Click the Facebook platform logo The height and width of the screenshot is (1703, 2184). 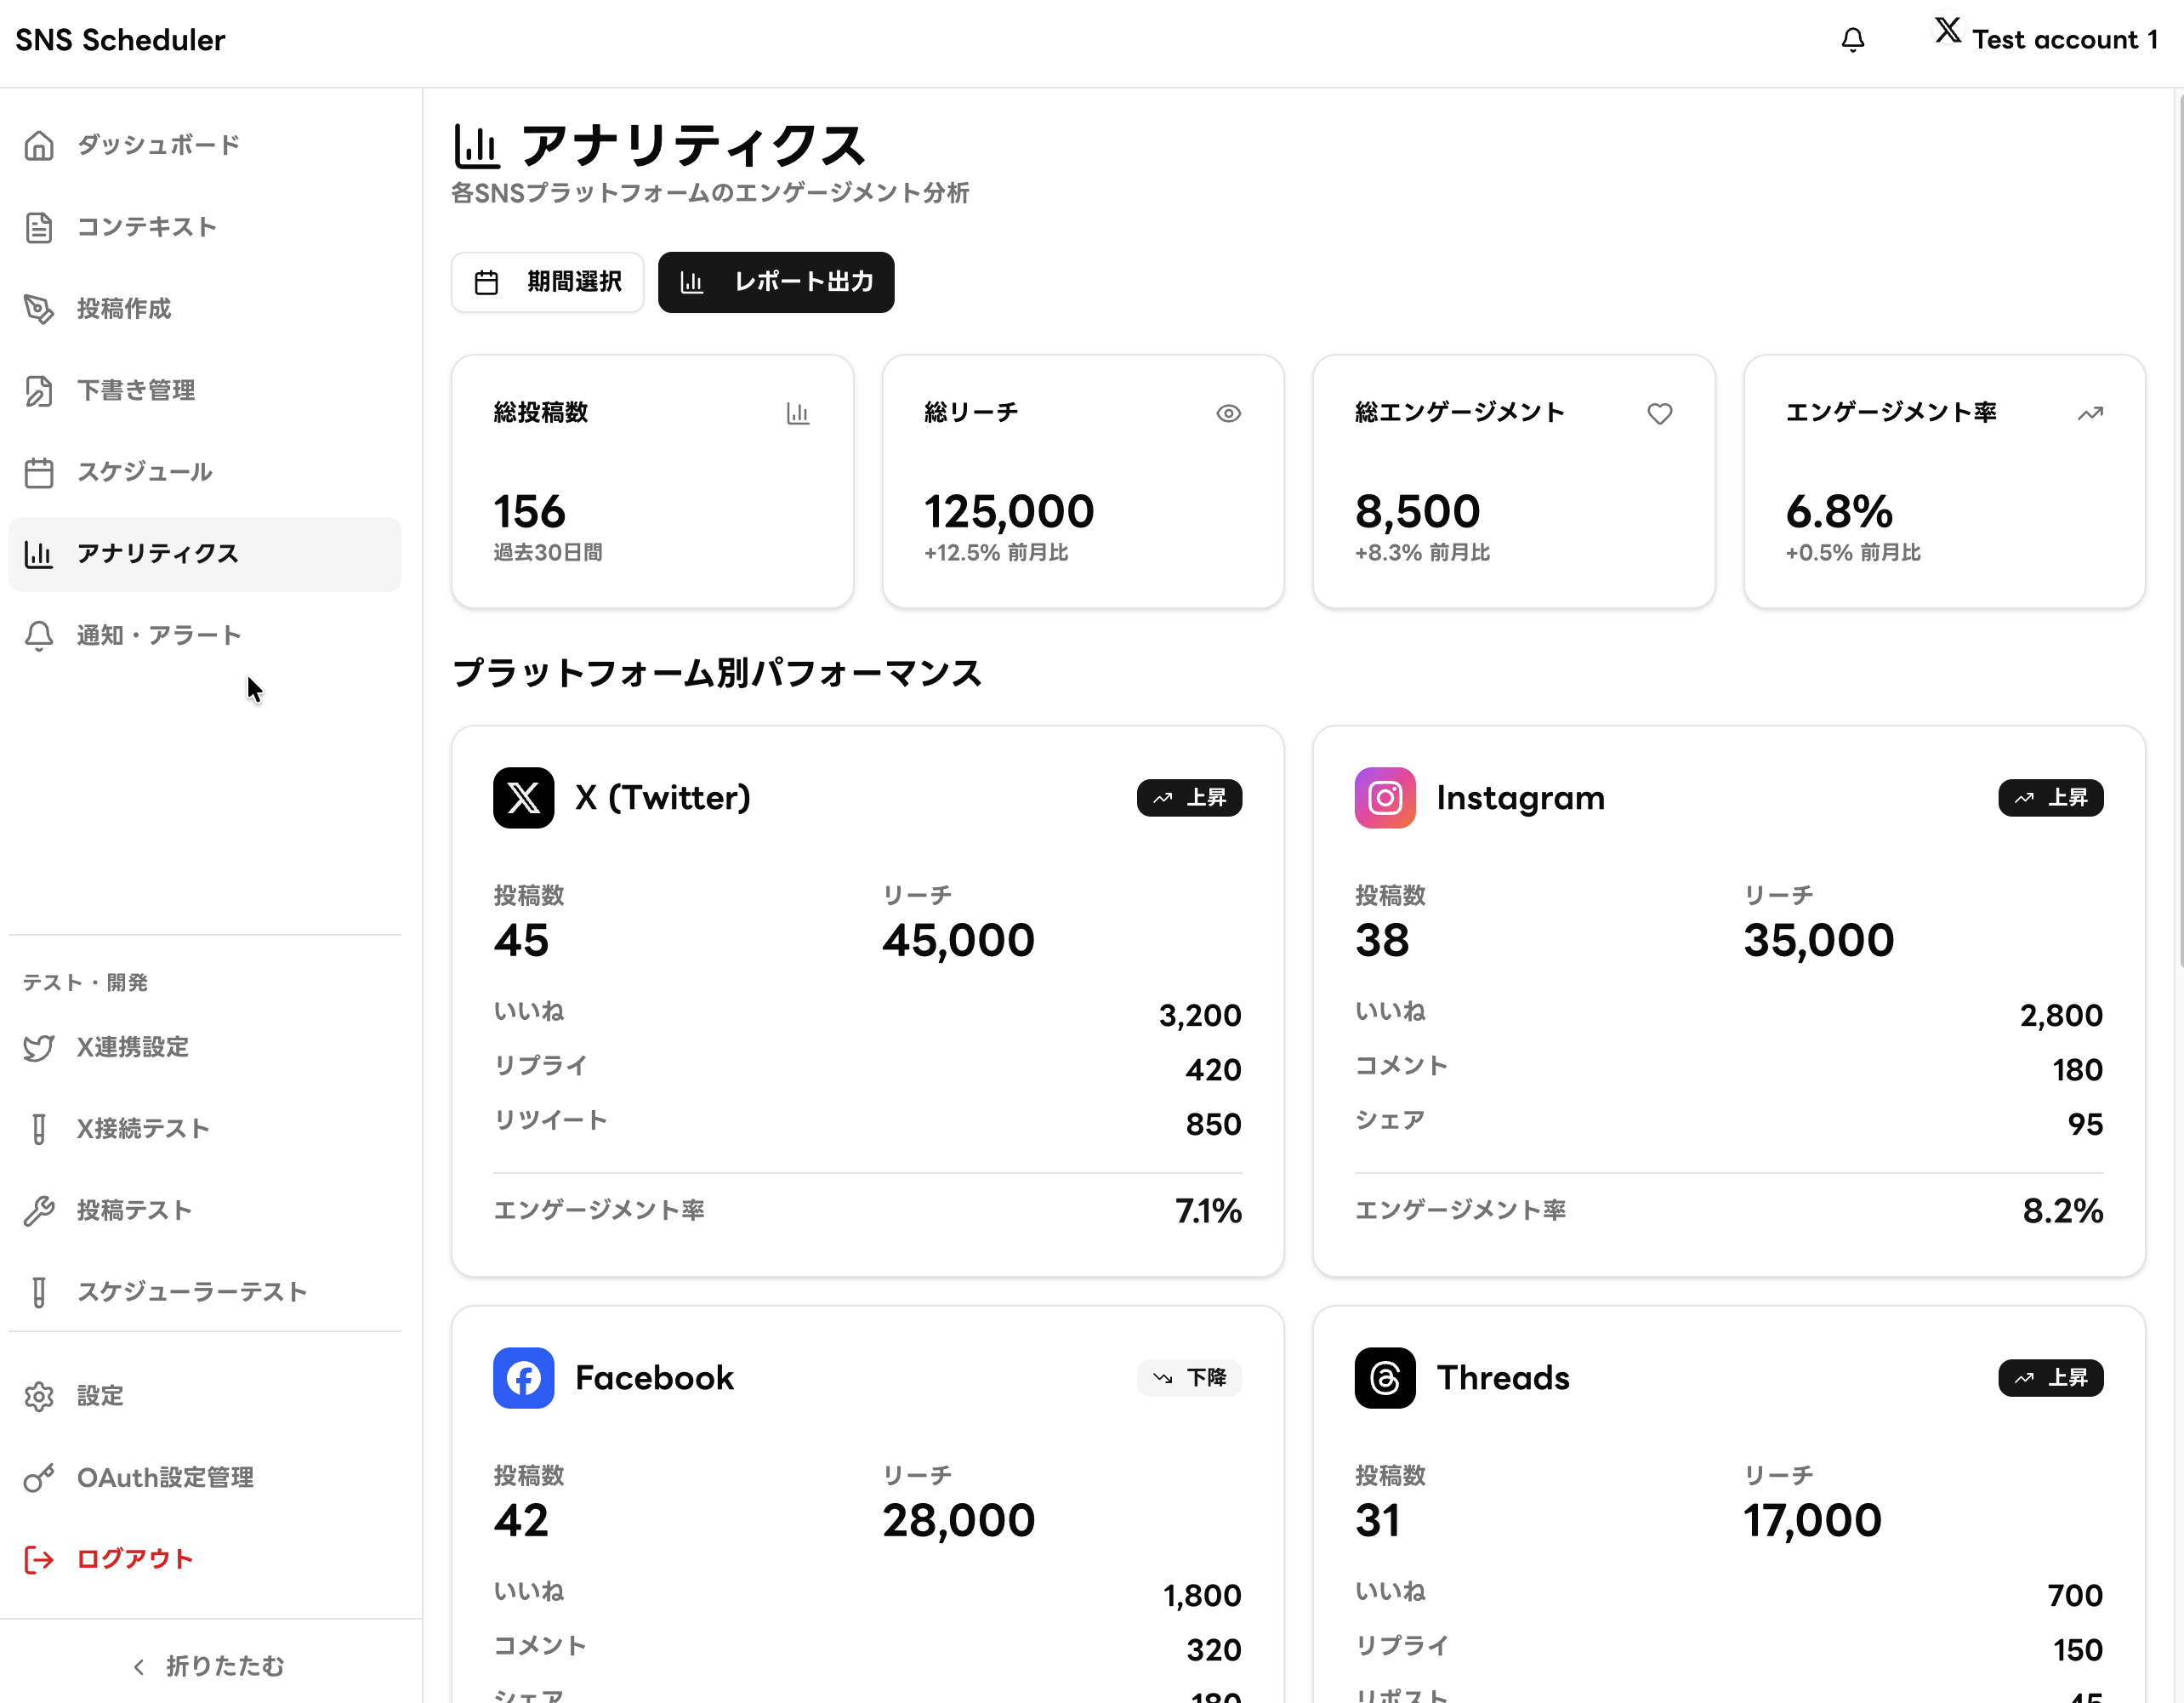[x=523, y=1377]
